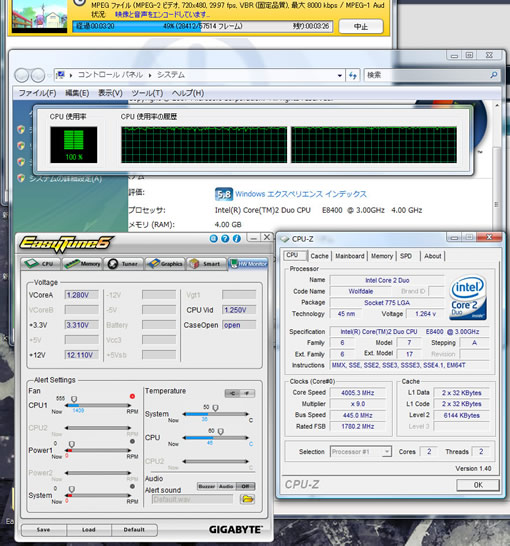Browse for alert sound with folder icon
Screen dimensions: 510x546
pos(247,499)
